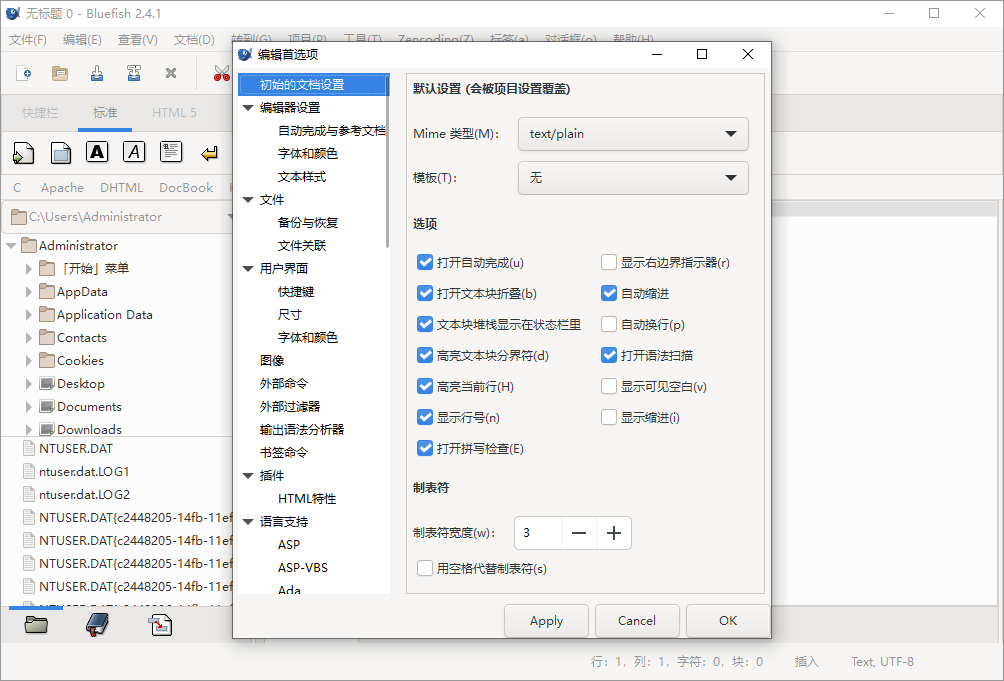The width and height of the screenshot is (1004, 681).
Task: Open the Mime 类型 dropdown
Action: point(633,134)
